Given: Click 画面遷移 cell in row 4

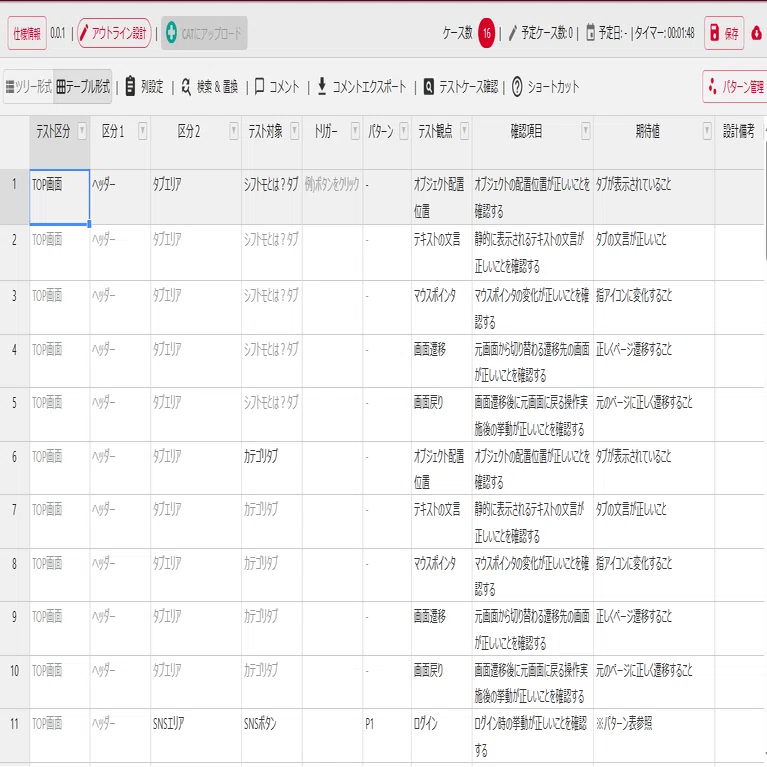Looking at the screenshot, I should pyautogui.click(x=442, y=361).
